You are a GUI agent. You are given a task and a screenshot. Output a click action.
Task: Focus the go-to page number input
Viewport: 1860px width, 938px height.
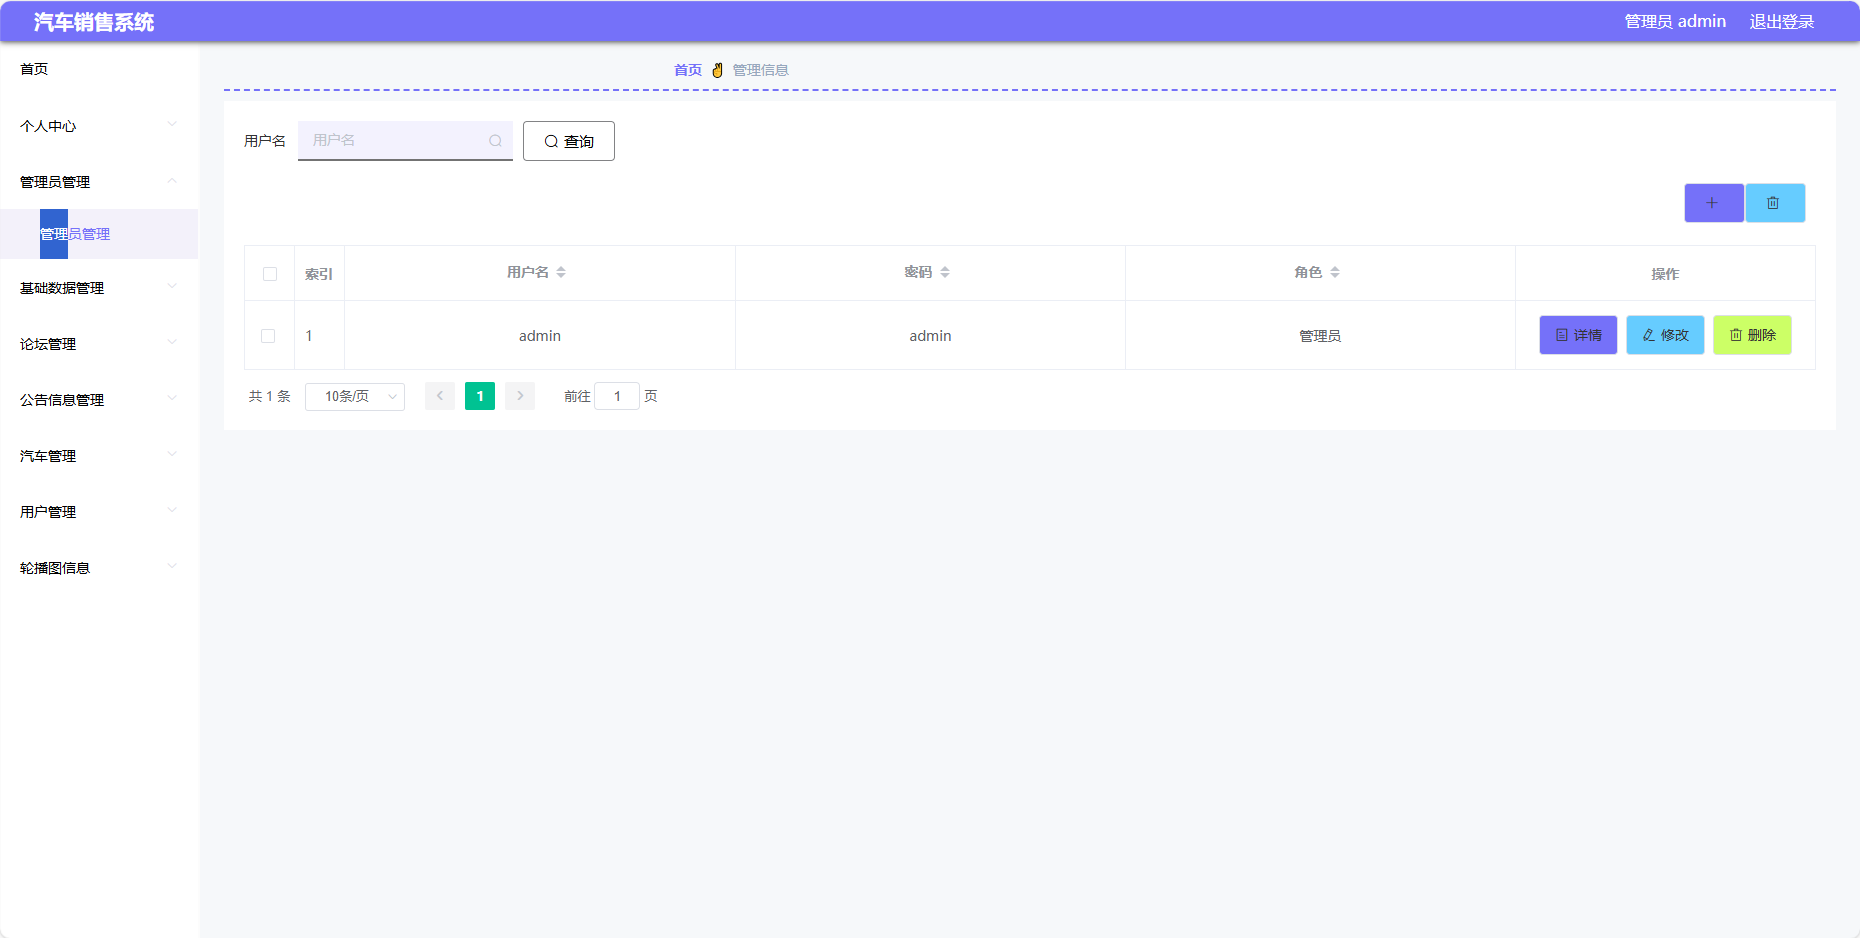coord(617,396)
